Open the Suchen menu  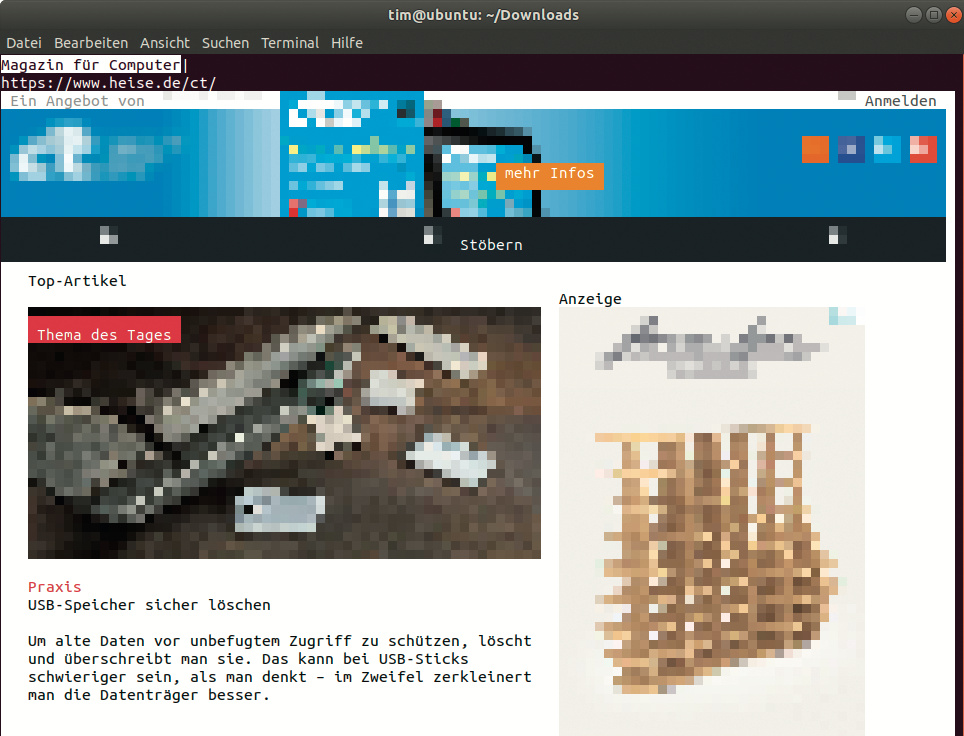pyautogui.click(x=225, y=43)
